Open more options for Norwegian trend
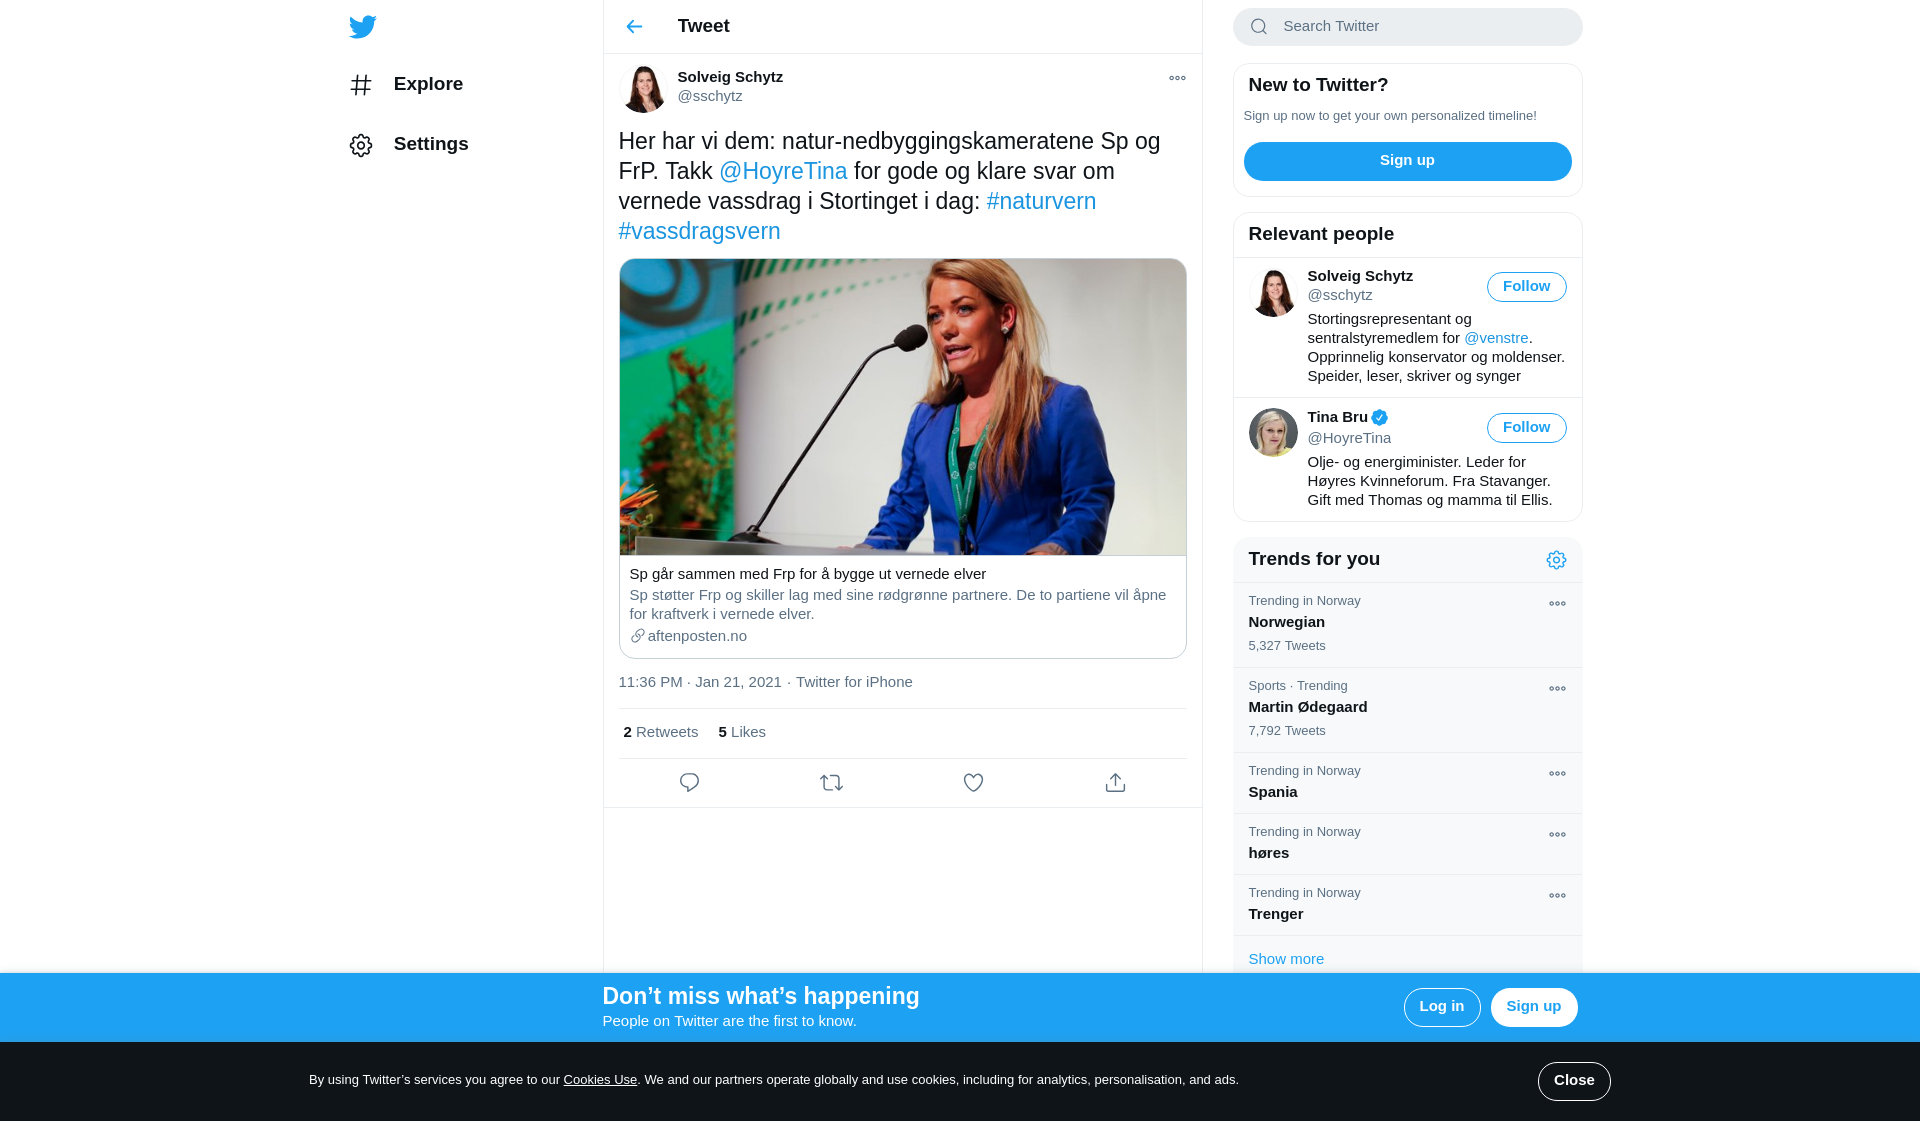The width and height of the screenshot is (1920, 1121). click(x=1557, y=604)
